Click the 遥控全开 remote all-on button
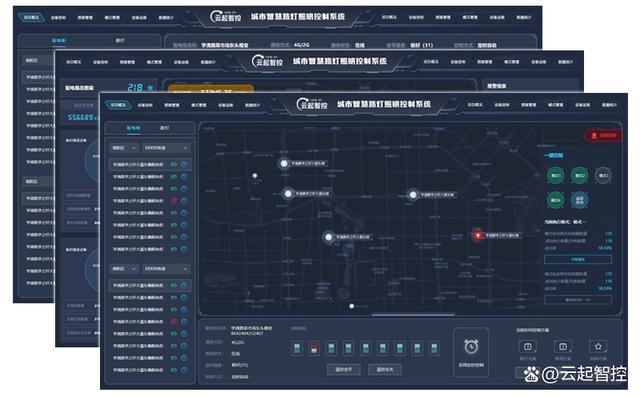Viewport: 640px width, 397px height. tap(344, 369)
